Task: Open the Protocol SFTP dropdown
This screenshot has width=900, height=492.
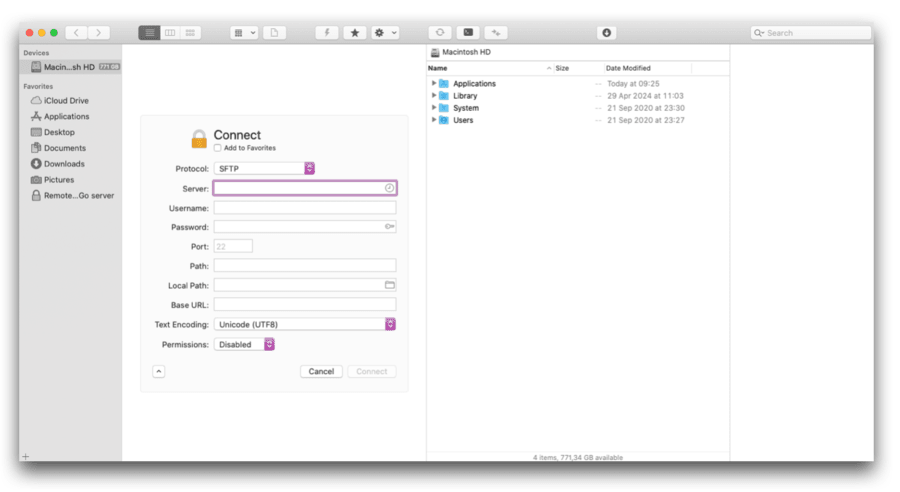Action: tap(264, 169)
